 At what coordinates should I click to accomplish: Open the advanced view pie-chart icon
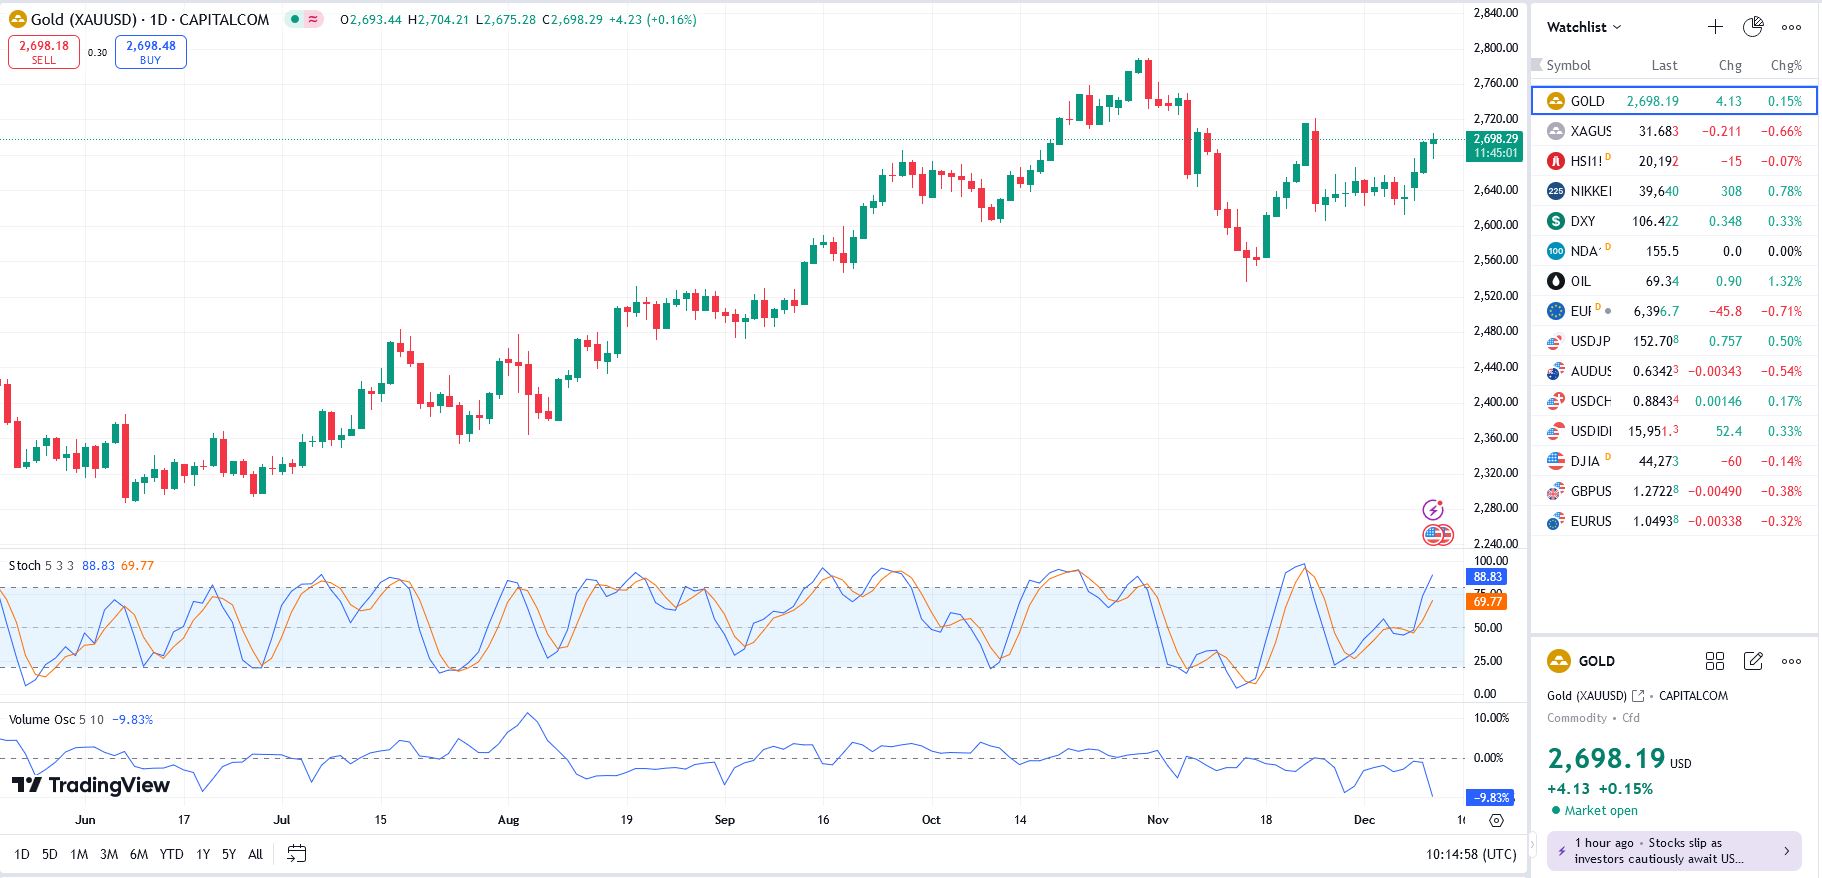pyautogui.click(x=1753, y=27)
